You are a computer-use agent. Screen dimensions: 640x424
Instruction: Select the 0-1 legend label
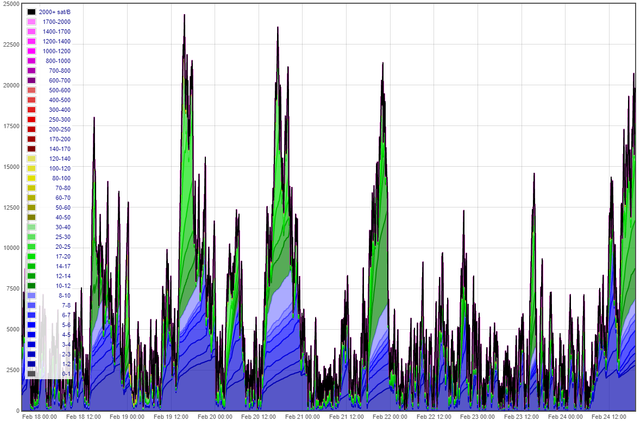66,374
